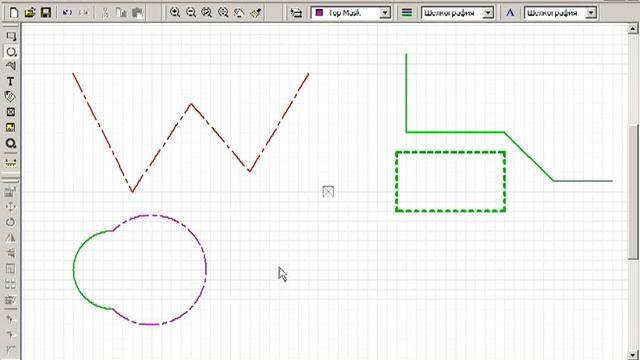Undo the last action
Viewport: 640px width, 360px height.
pyautogui.click(x=67, y=13)
